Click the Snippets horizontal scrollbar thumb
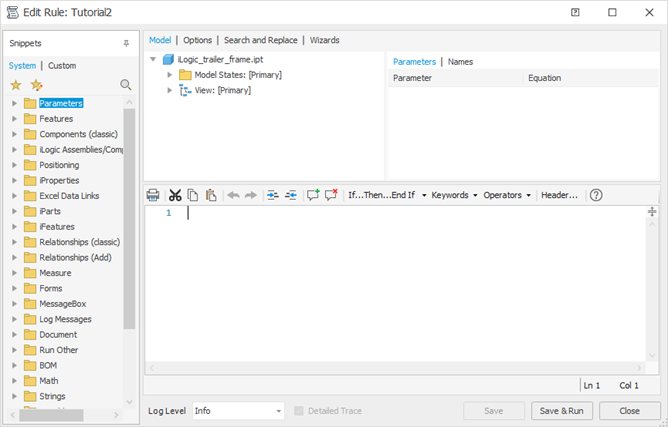Viewport: 668px width, 427px height. [51, 415]
